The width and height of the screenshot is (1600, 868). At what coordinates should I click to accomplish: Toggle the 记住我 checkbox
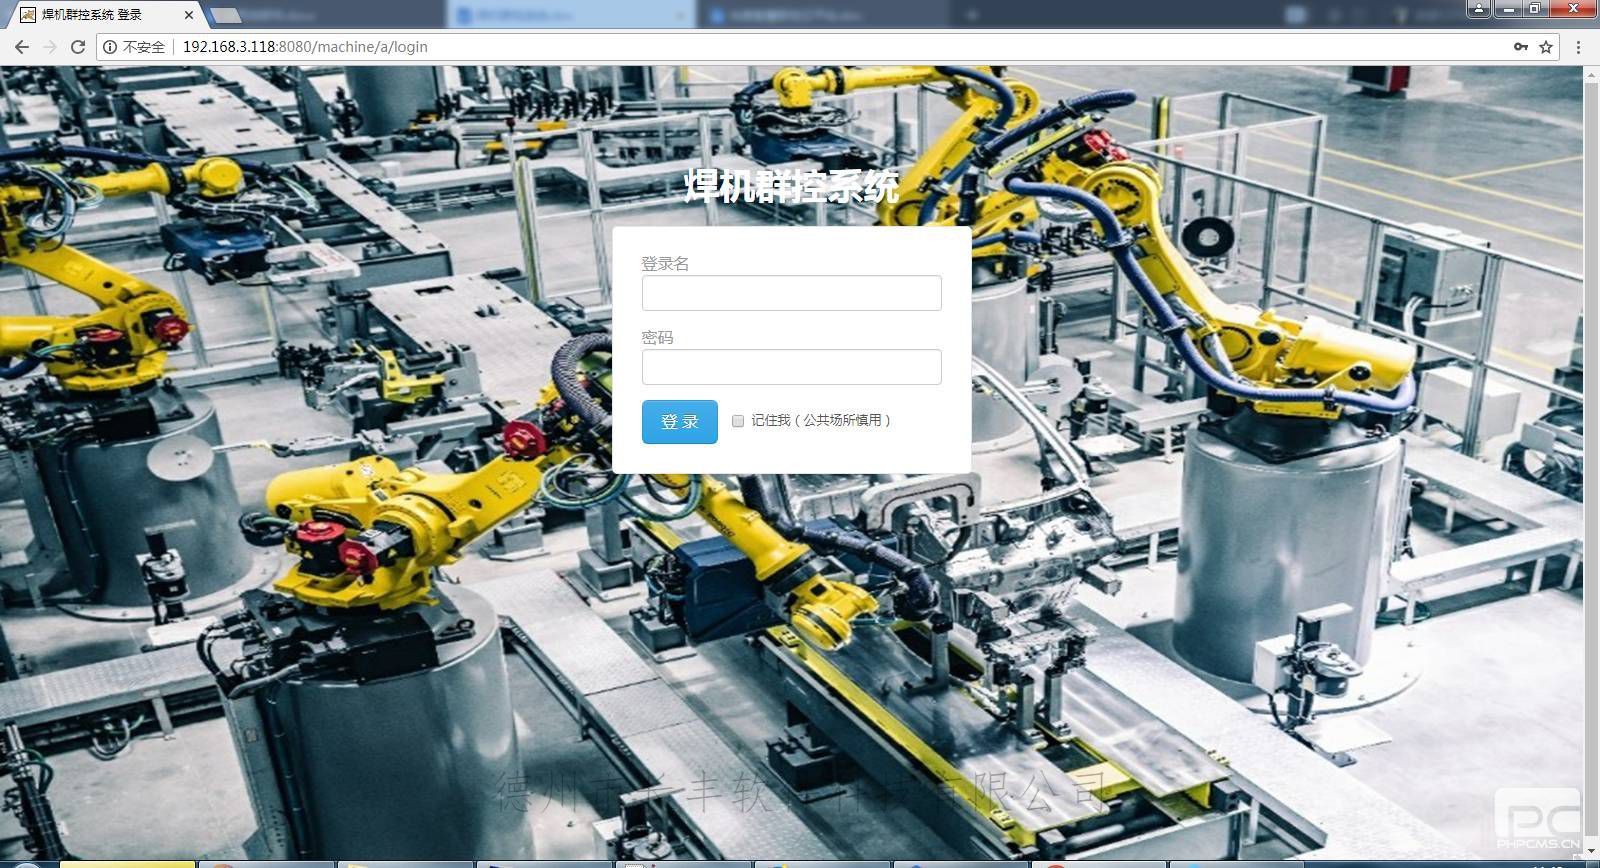(x=738, y=421)
